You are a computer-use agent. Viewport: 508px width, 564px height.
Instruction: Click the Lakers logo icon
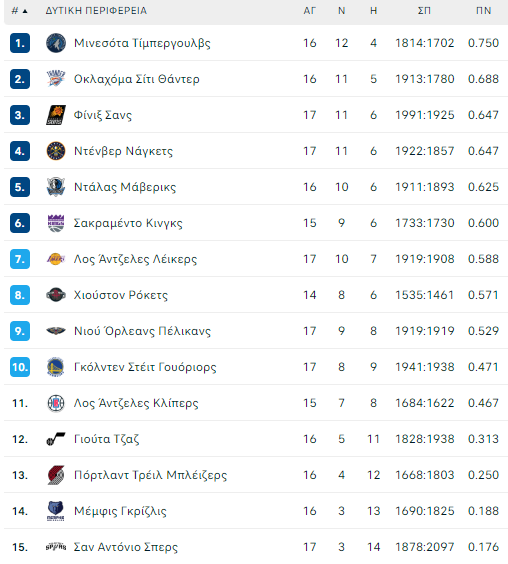click(56, 259)
